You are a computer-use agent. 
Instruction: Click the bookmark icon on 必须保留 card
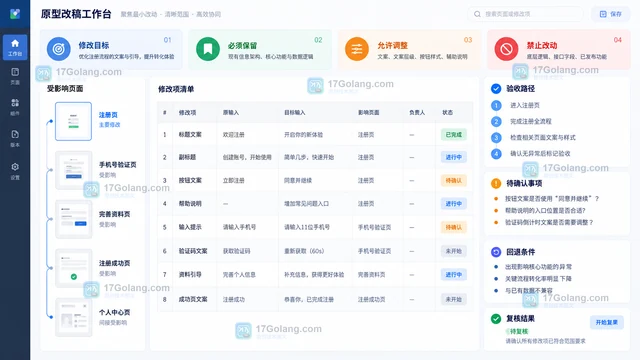click(x=208, y=49)
